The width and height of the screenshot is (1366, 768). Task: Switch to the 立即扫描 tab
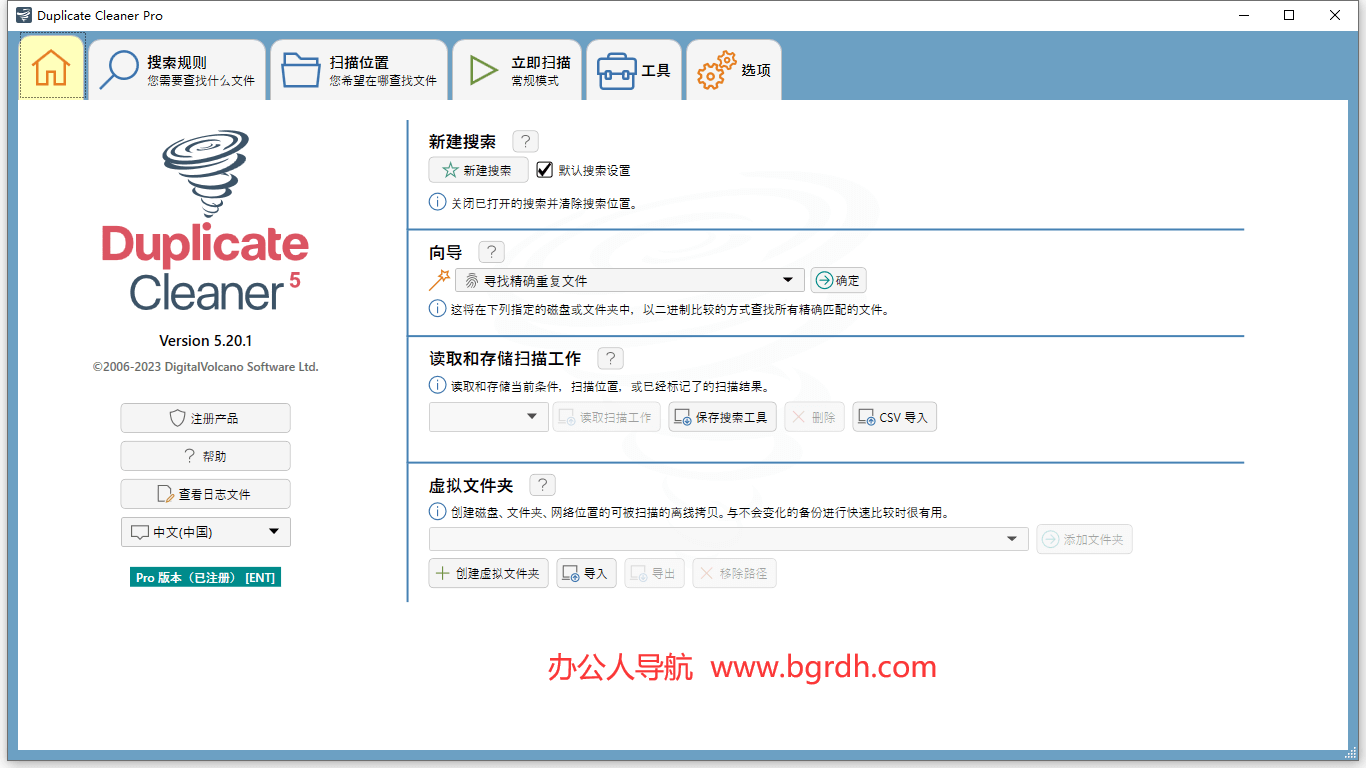[x=516, y=69]
